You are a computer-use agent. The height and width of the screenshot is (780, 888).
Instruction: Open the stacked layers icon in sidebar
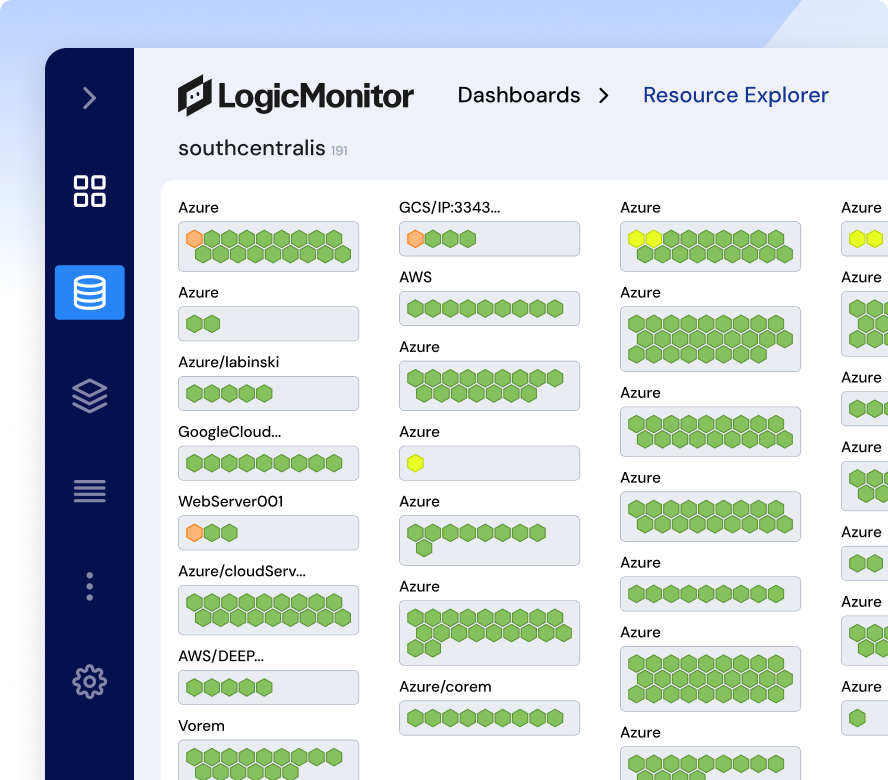tap(89, 395)
